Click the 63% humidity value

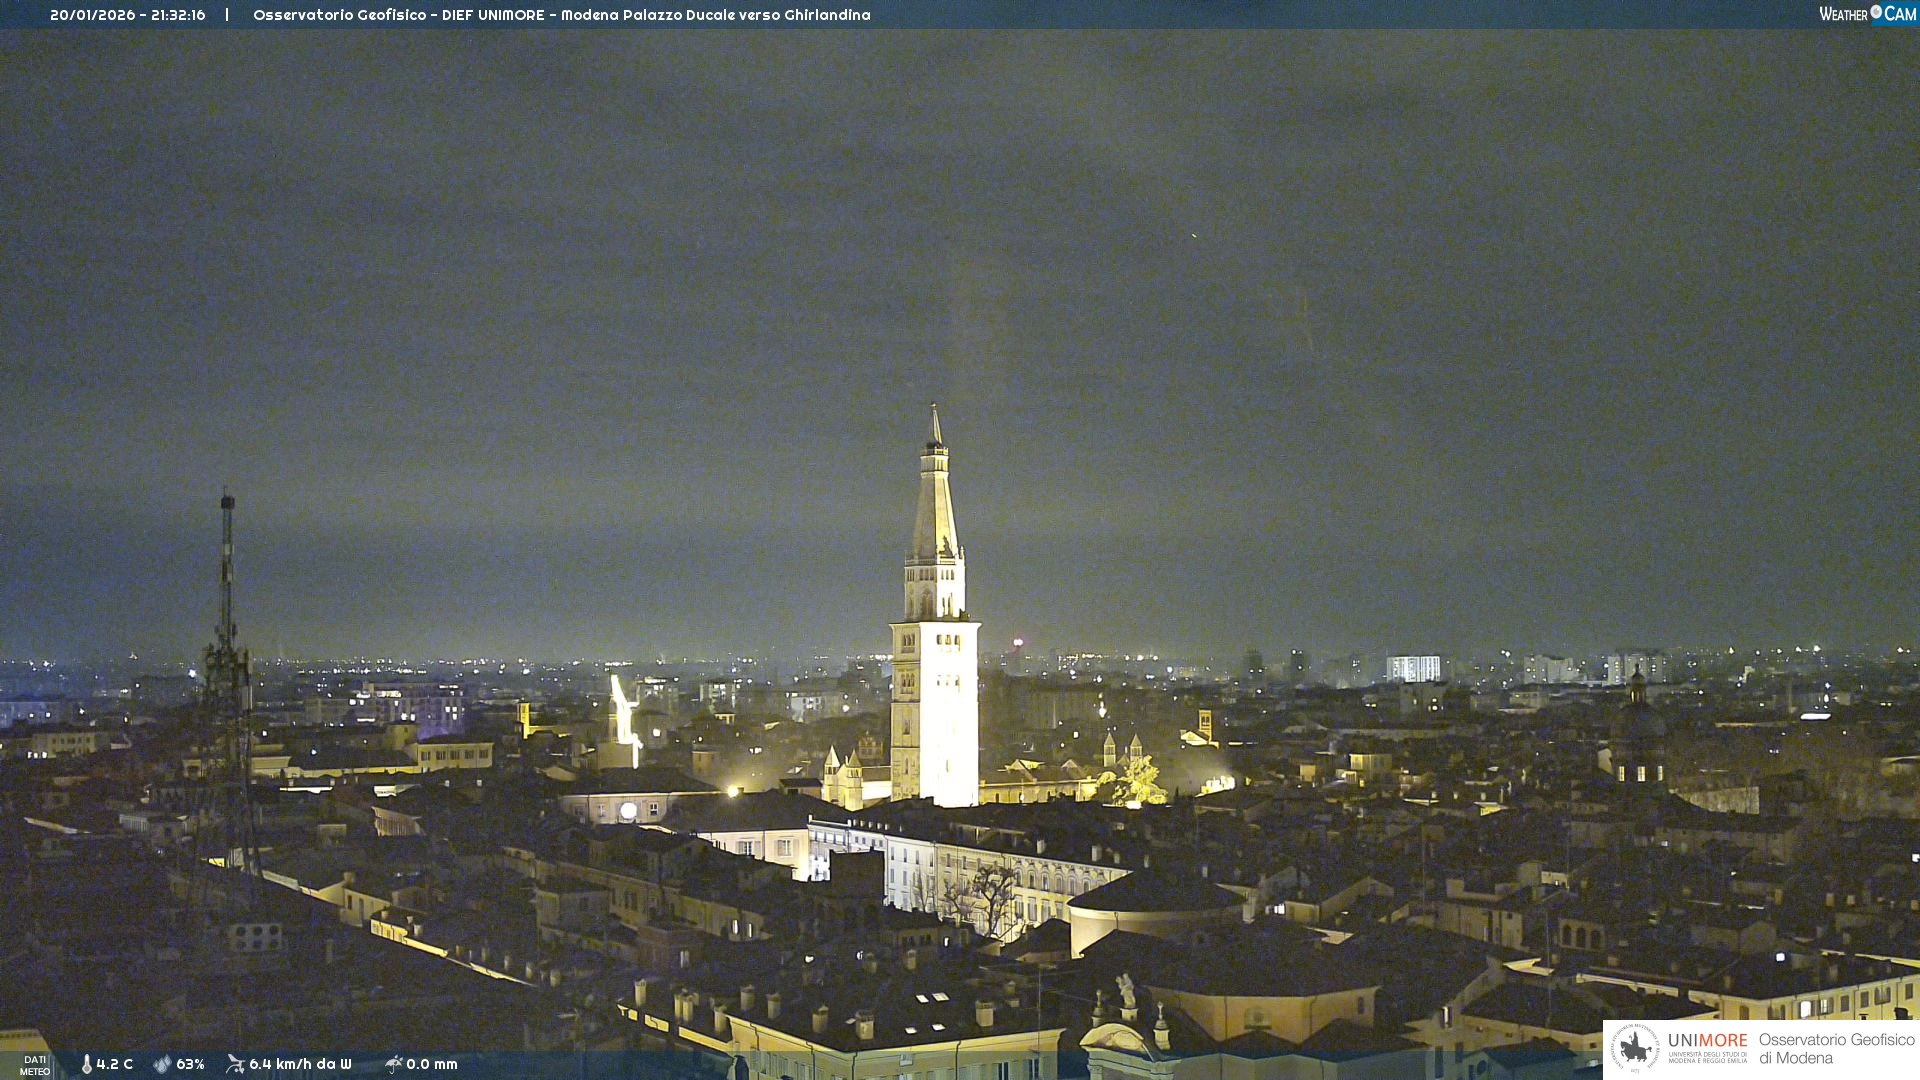pos(190,1064)
